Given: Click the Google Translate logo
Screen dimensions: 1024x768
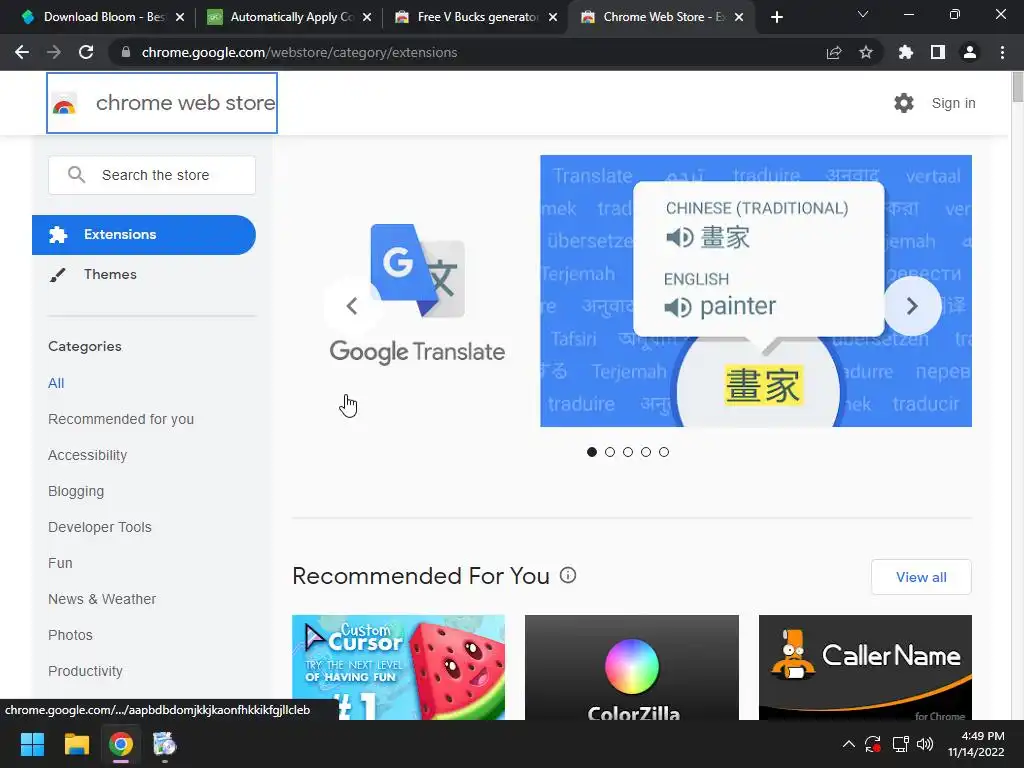Looking at the screenshot, I should point(417,294).
